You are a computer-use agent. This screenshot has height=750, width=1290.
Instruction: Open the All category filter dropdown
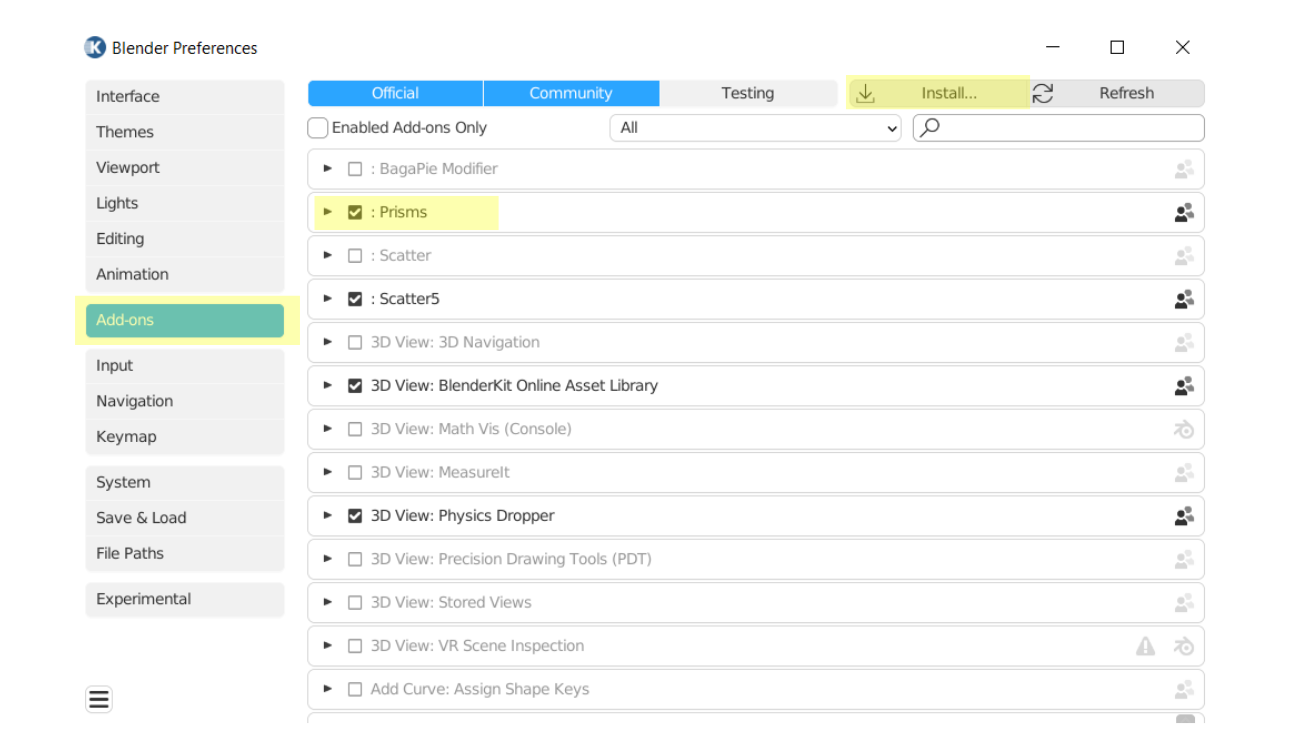755,128
